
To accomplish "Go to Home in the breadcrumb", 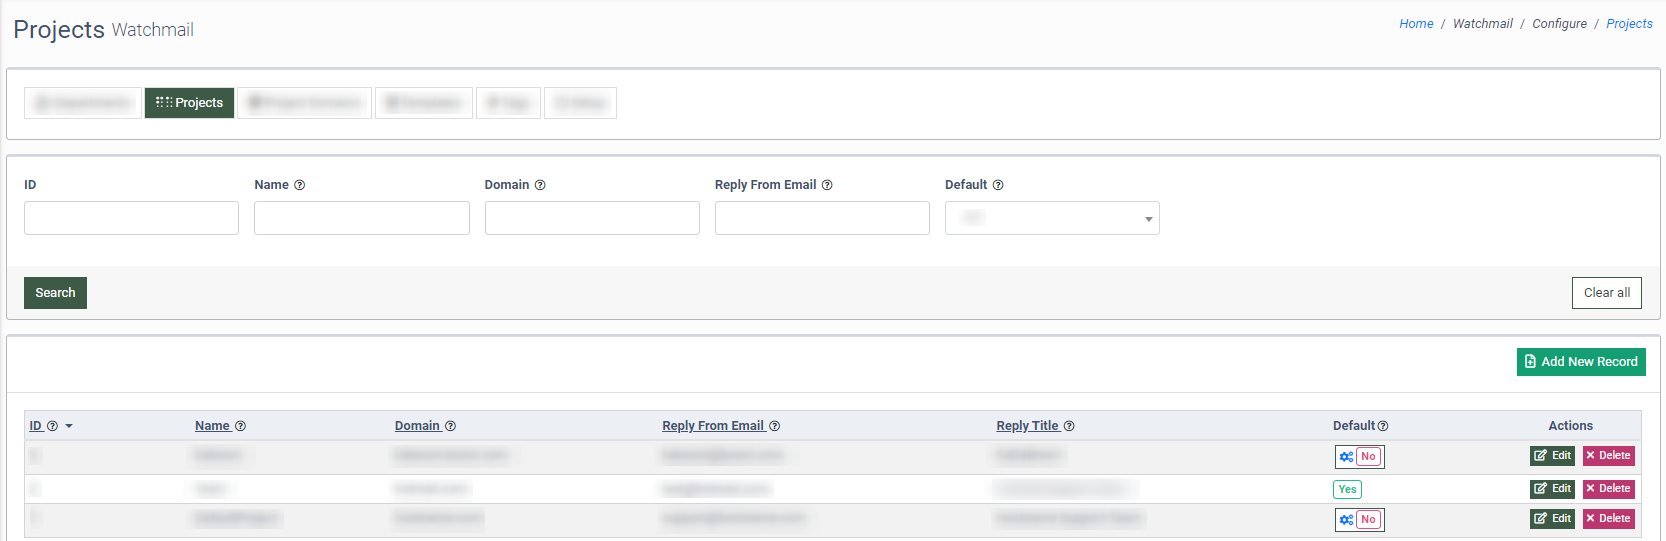I will pyautogui.click(x=1415, y=24).
